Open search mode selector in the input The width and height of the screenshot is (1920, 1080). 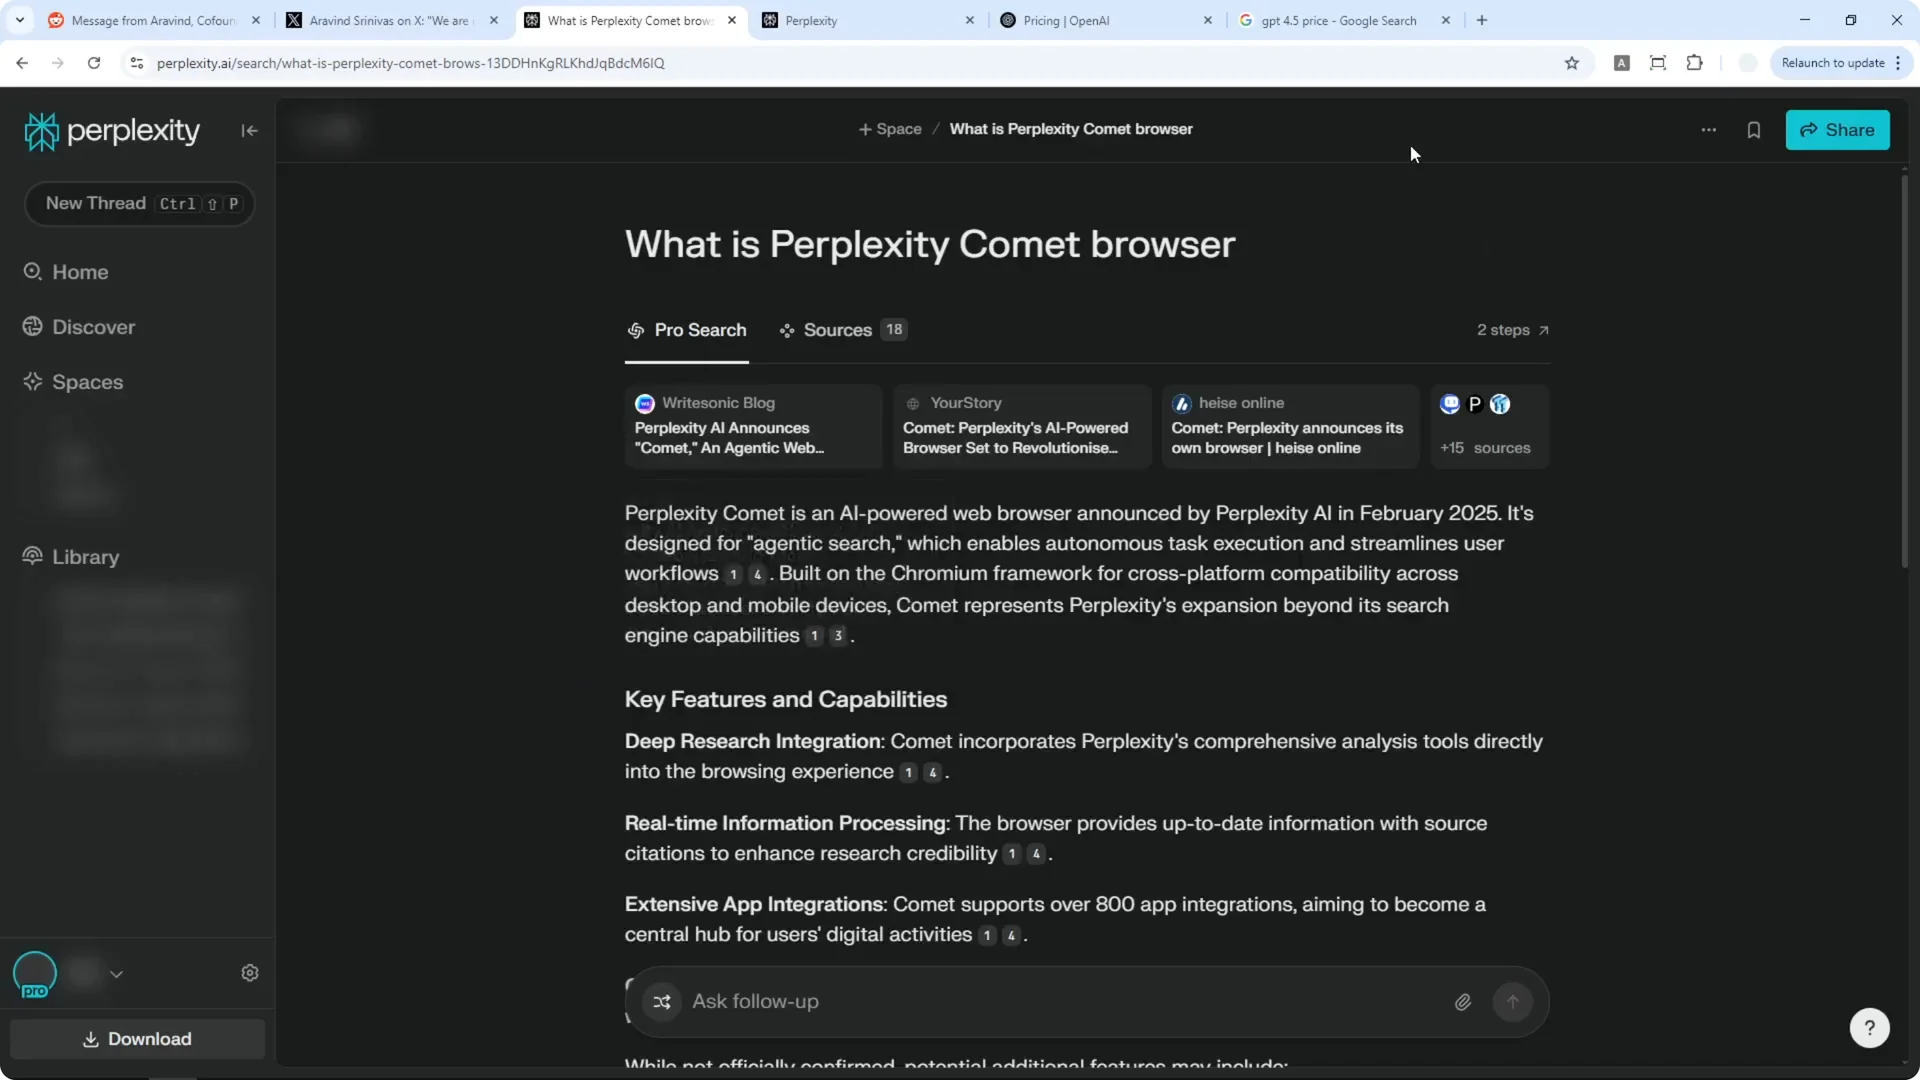pos(661,1002)
